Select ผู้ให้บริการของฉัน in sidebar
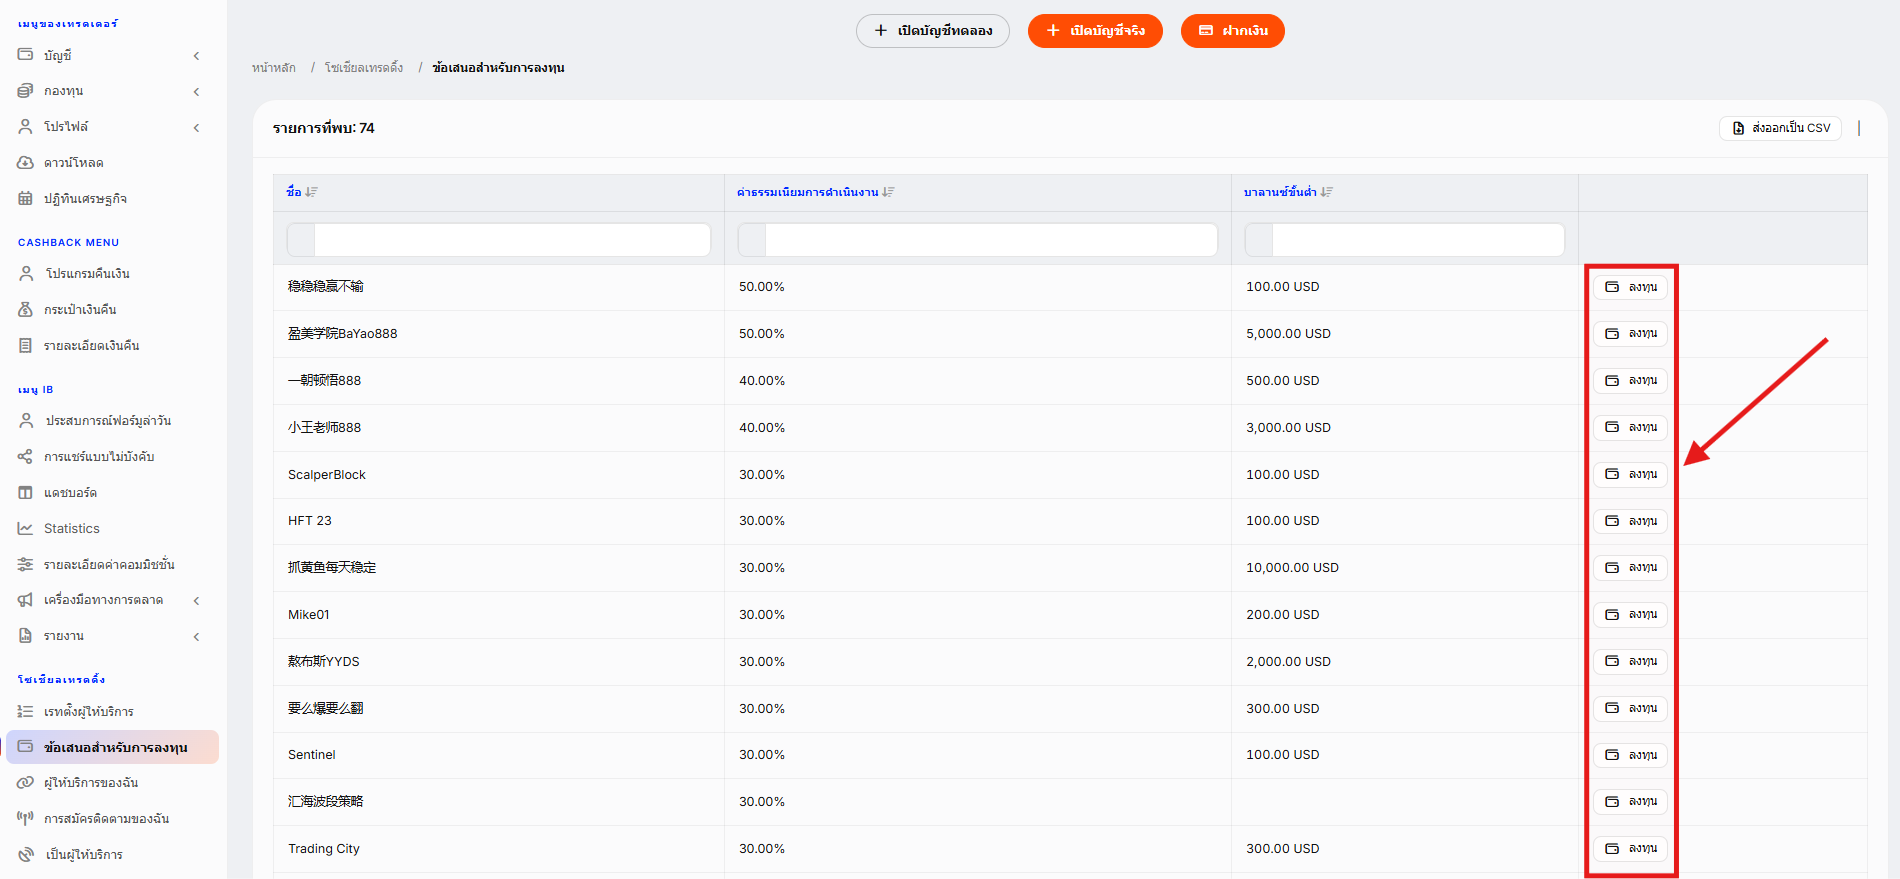 (x=91, y=782)
